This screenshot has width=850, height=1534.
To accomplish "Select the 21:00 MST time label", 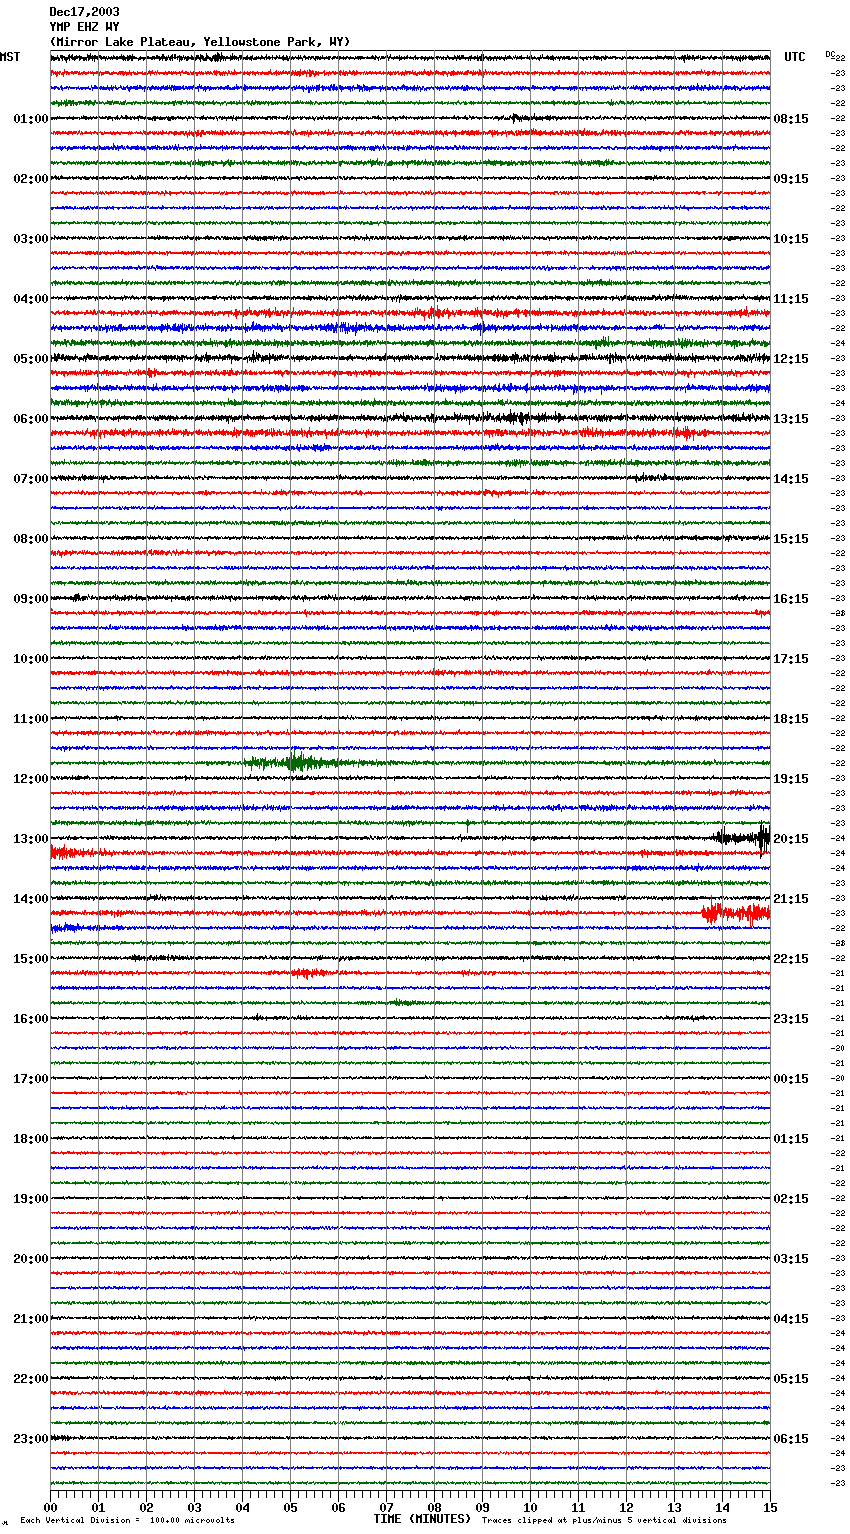I will [30, 1319].
